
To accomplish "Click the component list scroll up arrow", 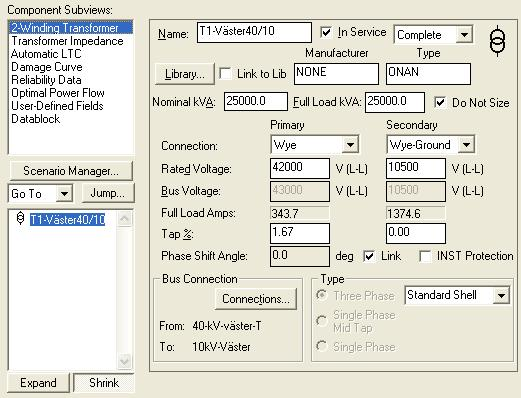I will [125, 218].
